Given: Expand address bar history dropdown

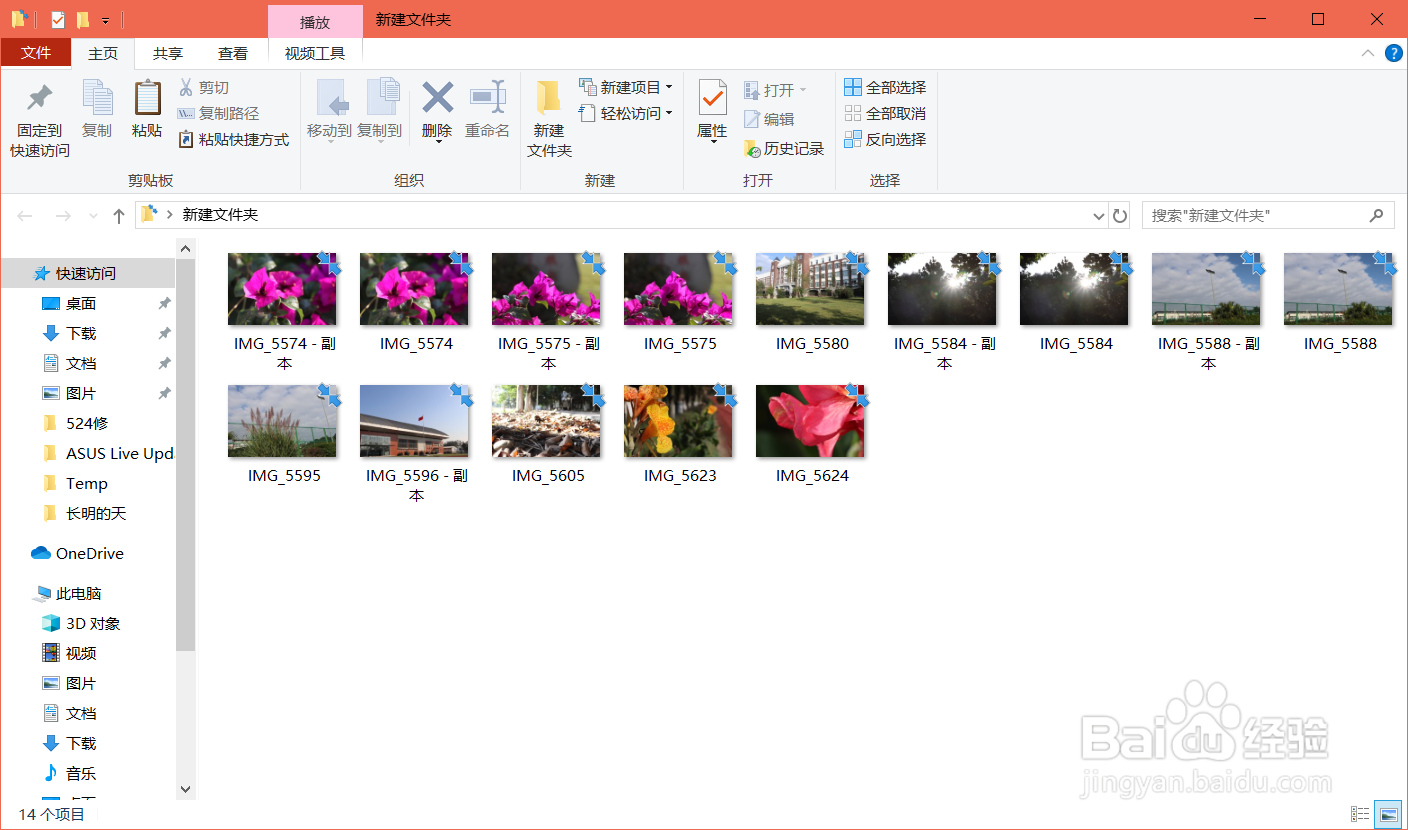Looking at the screenshot, I should [x=1098, y=215].
